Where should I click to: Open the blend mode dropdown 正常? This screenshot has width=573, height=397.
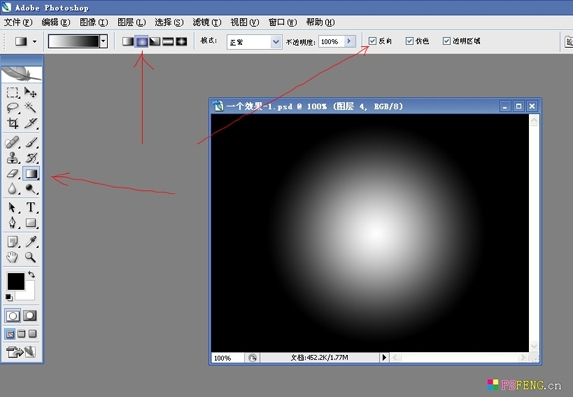[254, 42]
